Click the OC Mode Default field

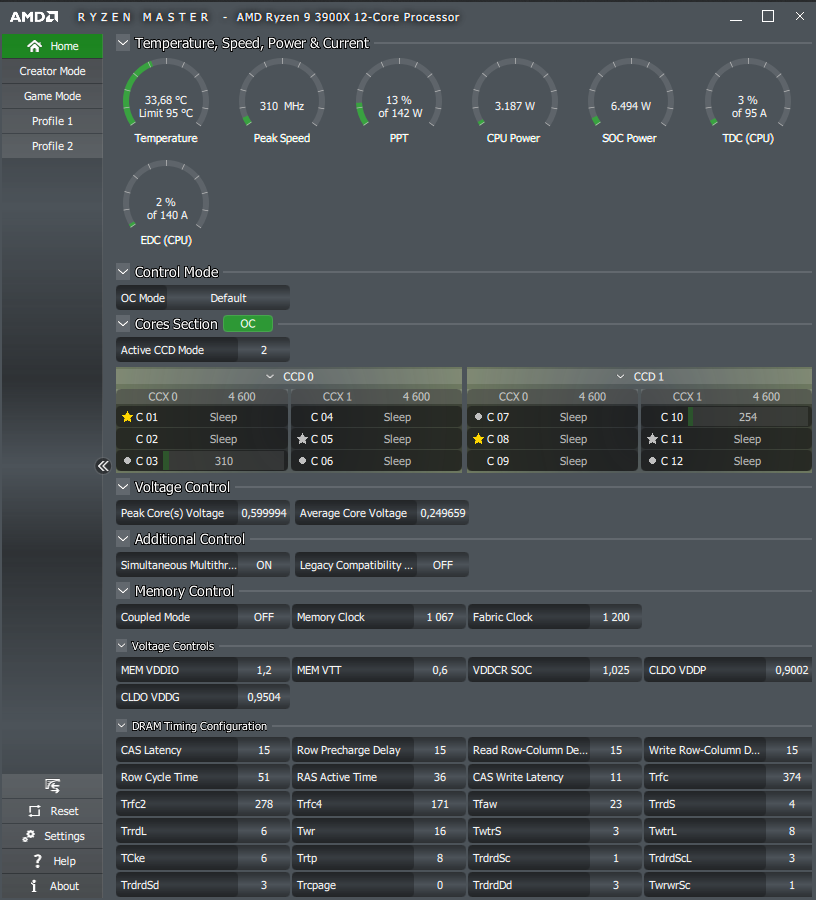tap(228, 298)
